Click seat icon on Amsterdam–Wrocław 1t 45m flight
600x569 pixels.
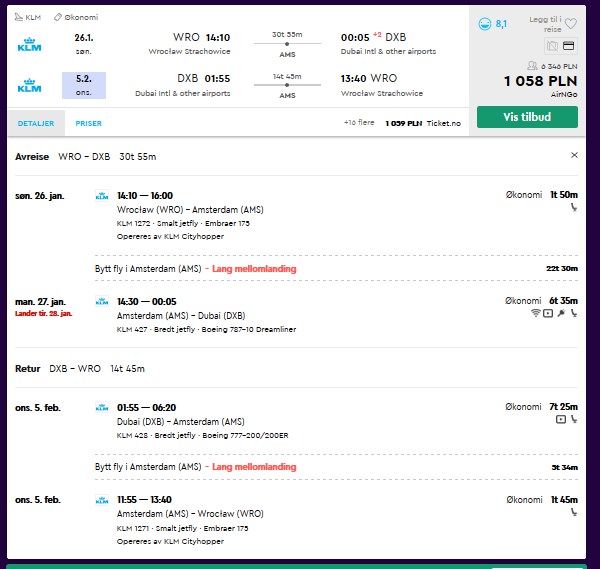574,512
